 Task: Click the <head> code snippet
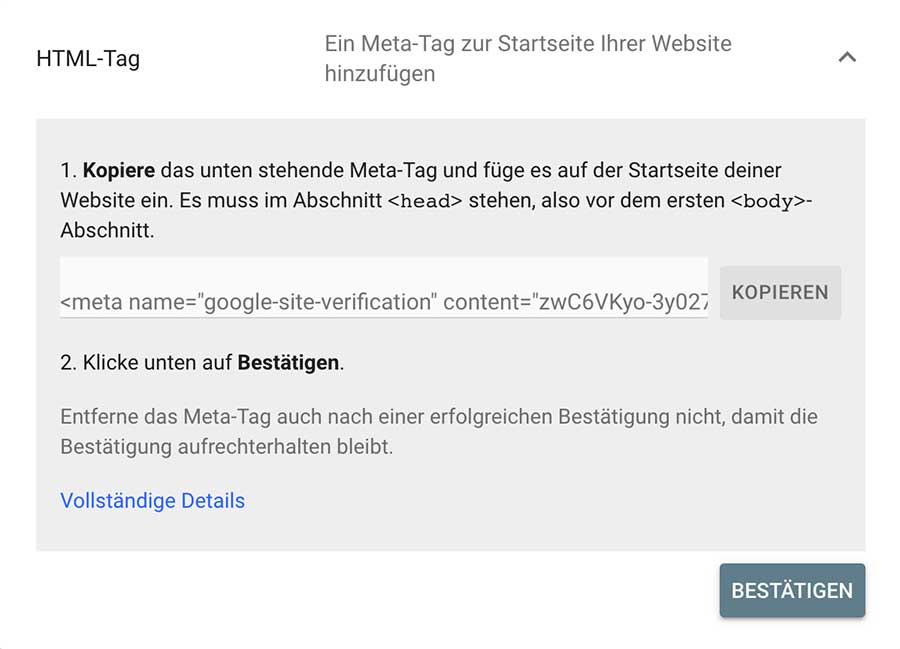pyautogui.click(x=425, y=201)
